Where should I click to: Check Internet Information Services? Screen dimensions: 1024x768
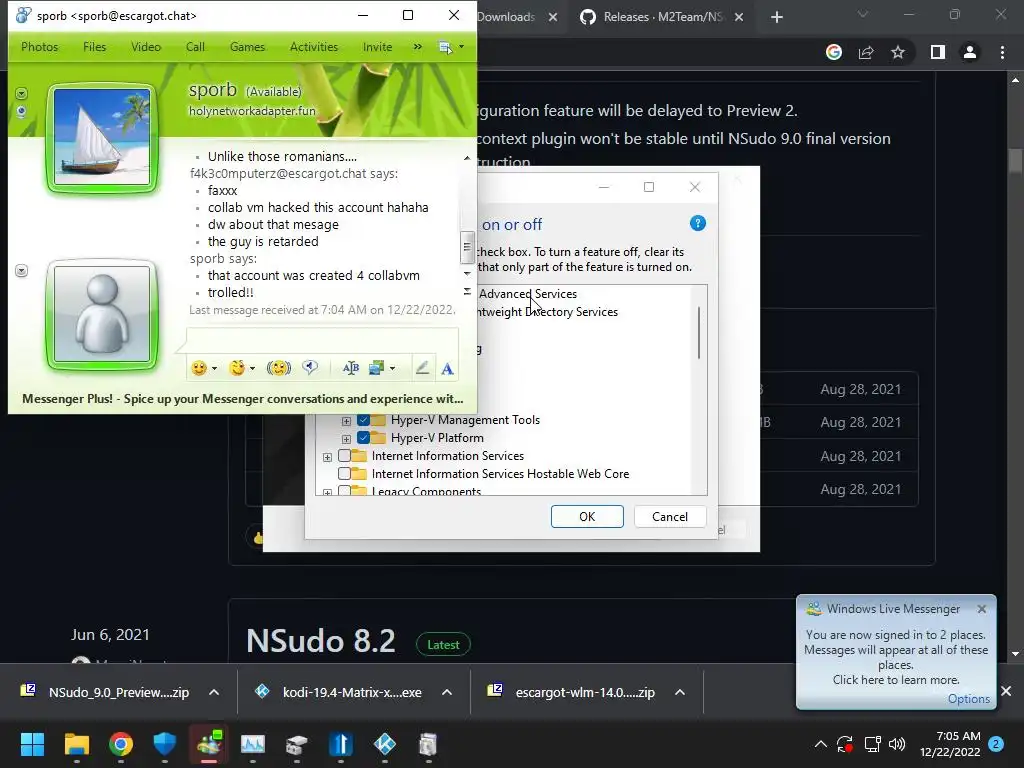click(344, 456)
